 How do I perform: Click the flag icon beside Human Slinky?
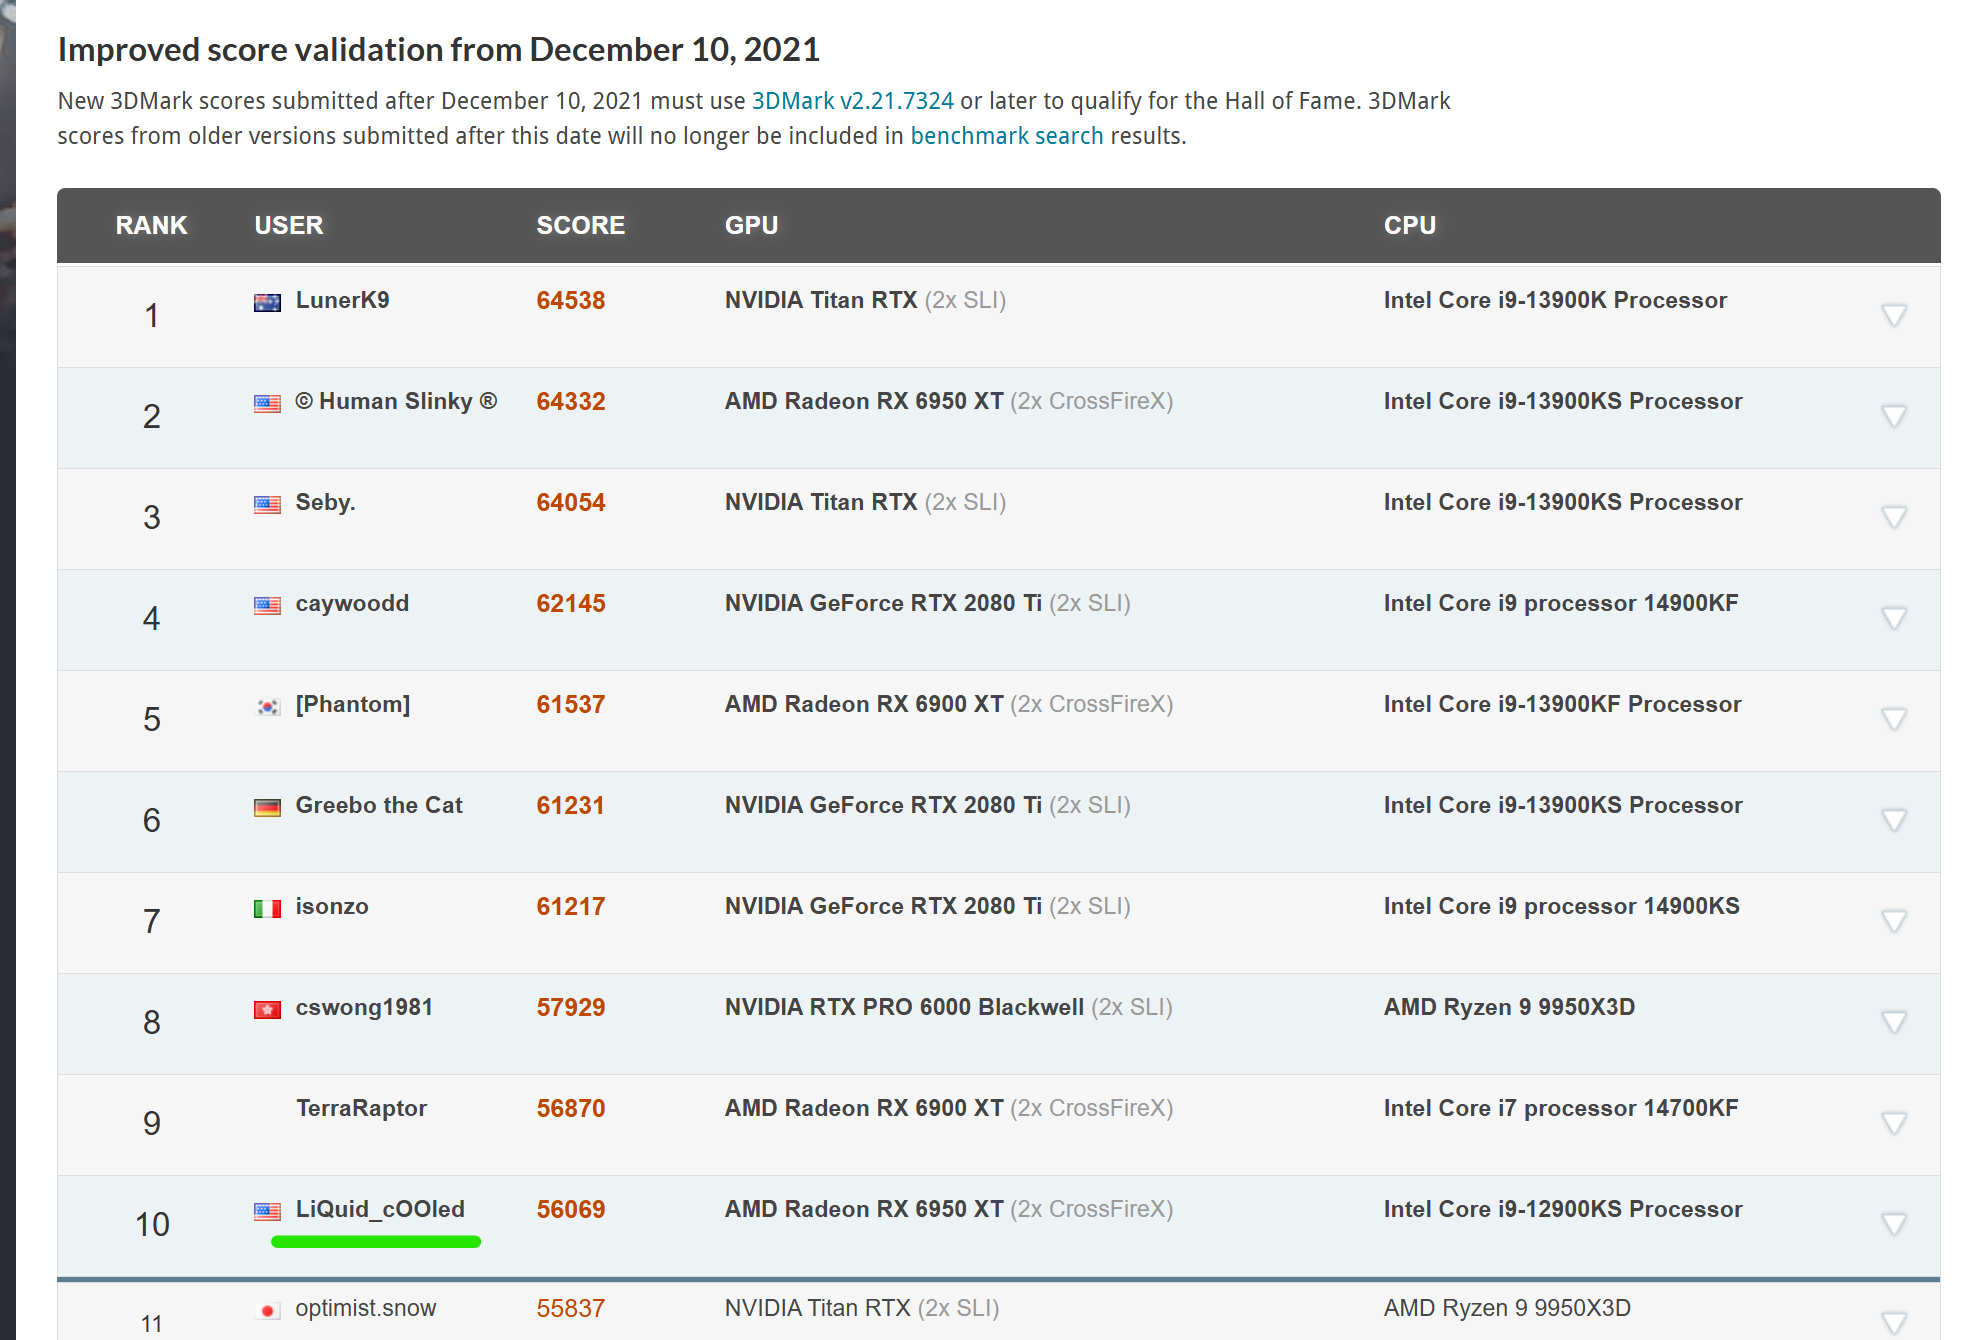coord(267,404)
